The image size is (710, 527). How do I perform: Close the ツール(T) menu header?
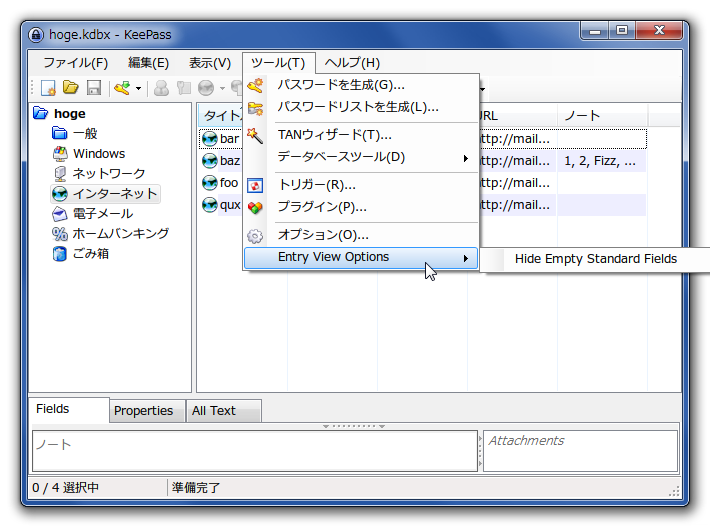278,63
